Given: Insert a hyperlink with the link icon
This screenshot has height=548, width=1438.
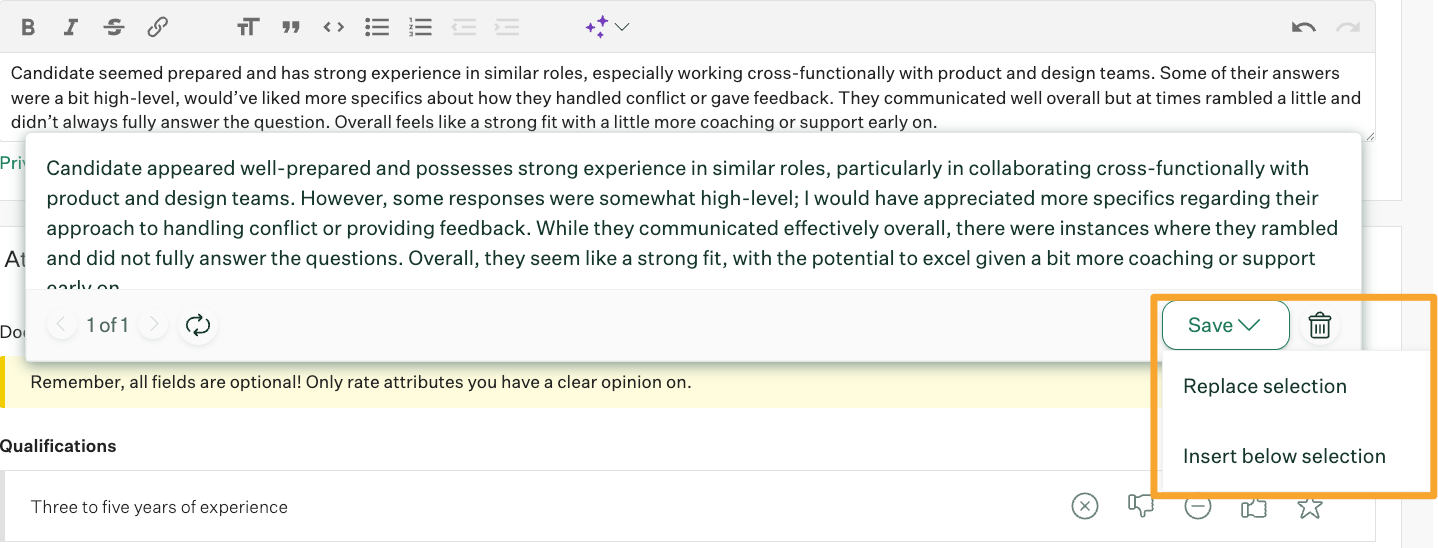Looking at the screenshot, I should [157, 27].
